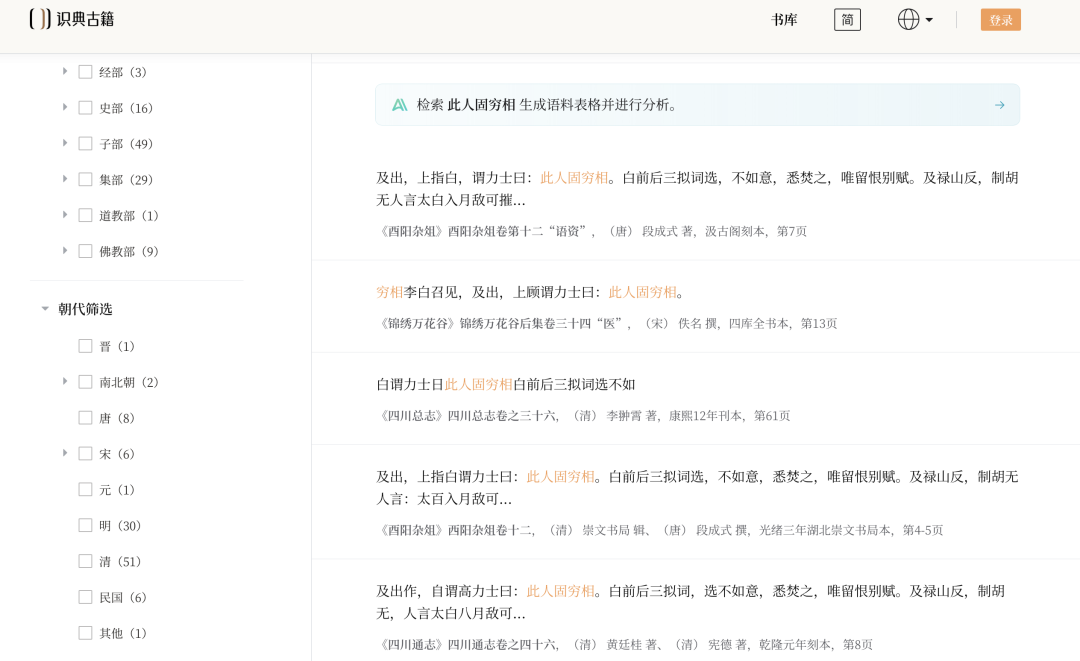Image resolution: width=1080 pixels, height=661 pixels.
Task: Check the 子部 (49) checkbox
Action: (85, 143)
